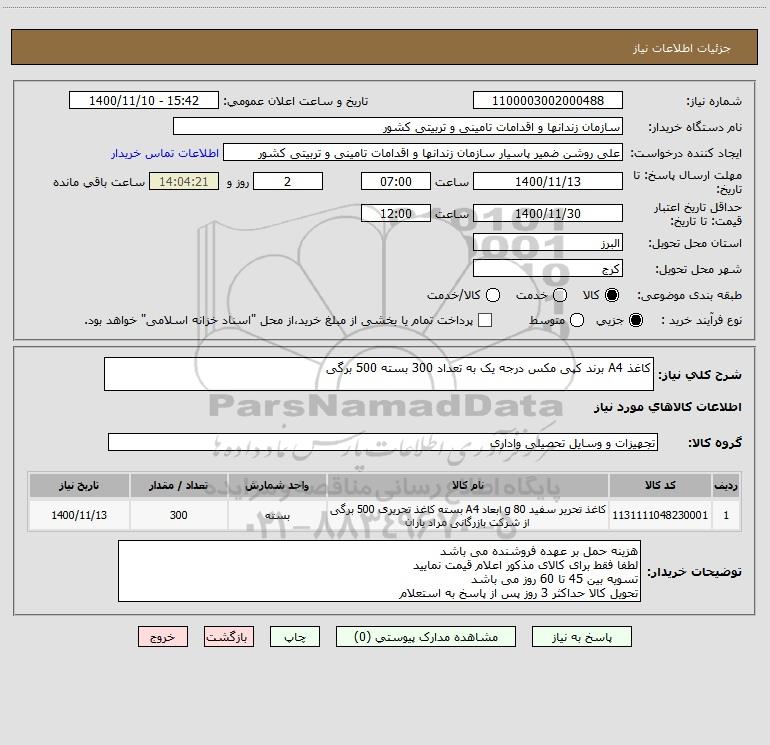Viewport: 770px width, 745px height.
Task: Click the quantity cell 300
Action: [x=179, y=515]
